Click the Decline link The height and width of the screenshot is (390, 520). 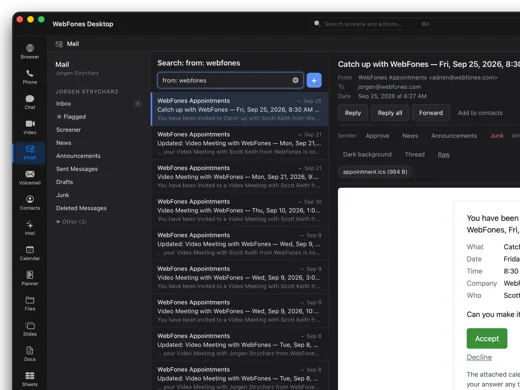(479, 357)
